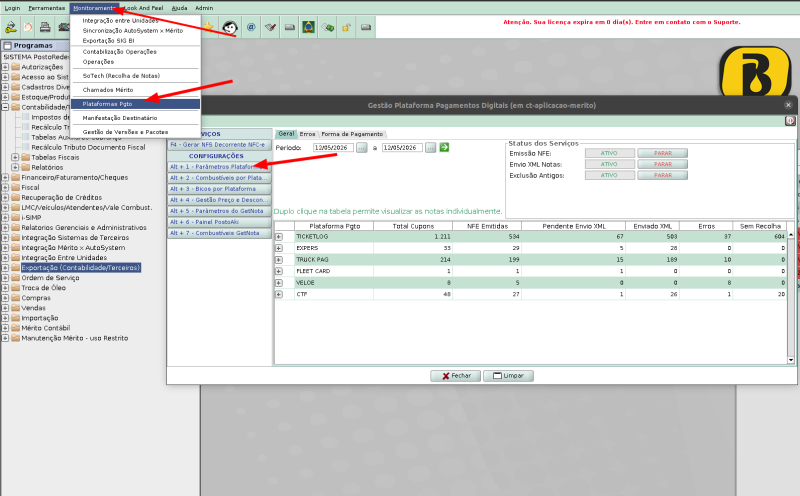Viewport: 800px width, 496px height.
Task: Click PARAR for Exclusão Antigos
Action: pos(663,176)
